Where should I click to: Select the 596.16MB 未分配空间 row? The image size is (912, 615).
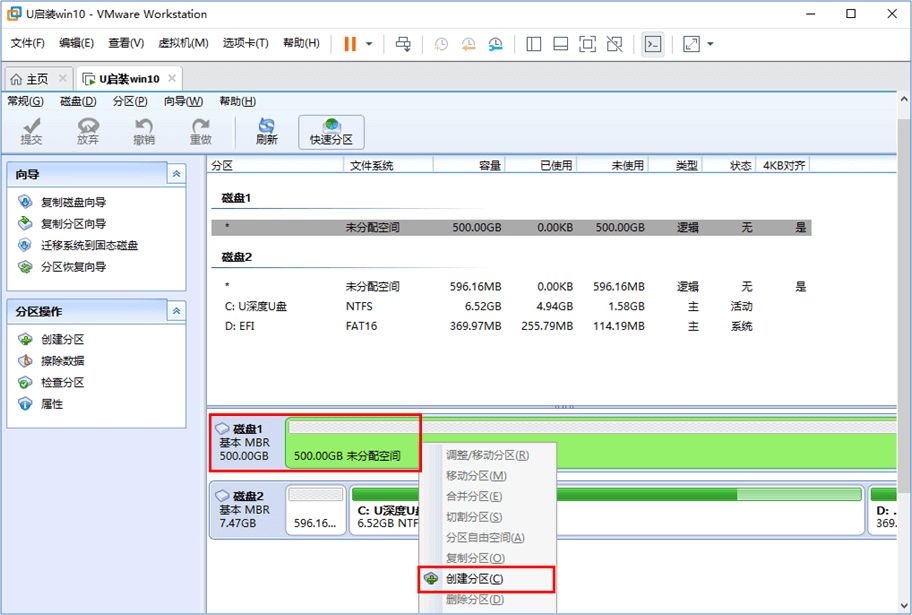(511, 286)
